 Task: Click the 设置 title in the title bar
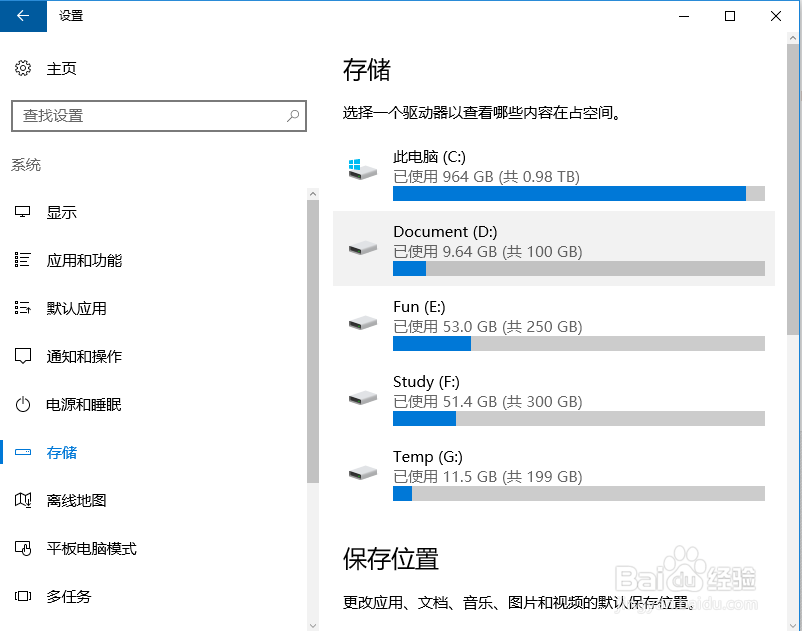pos(70,16)
